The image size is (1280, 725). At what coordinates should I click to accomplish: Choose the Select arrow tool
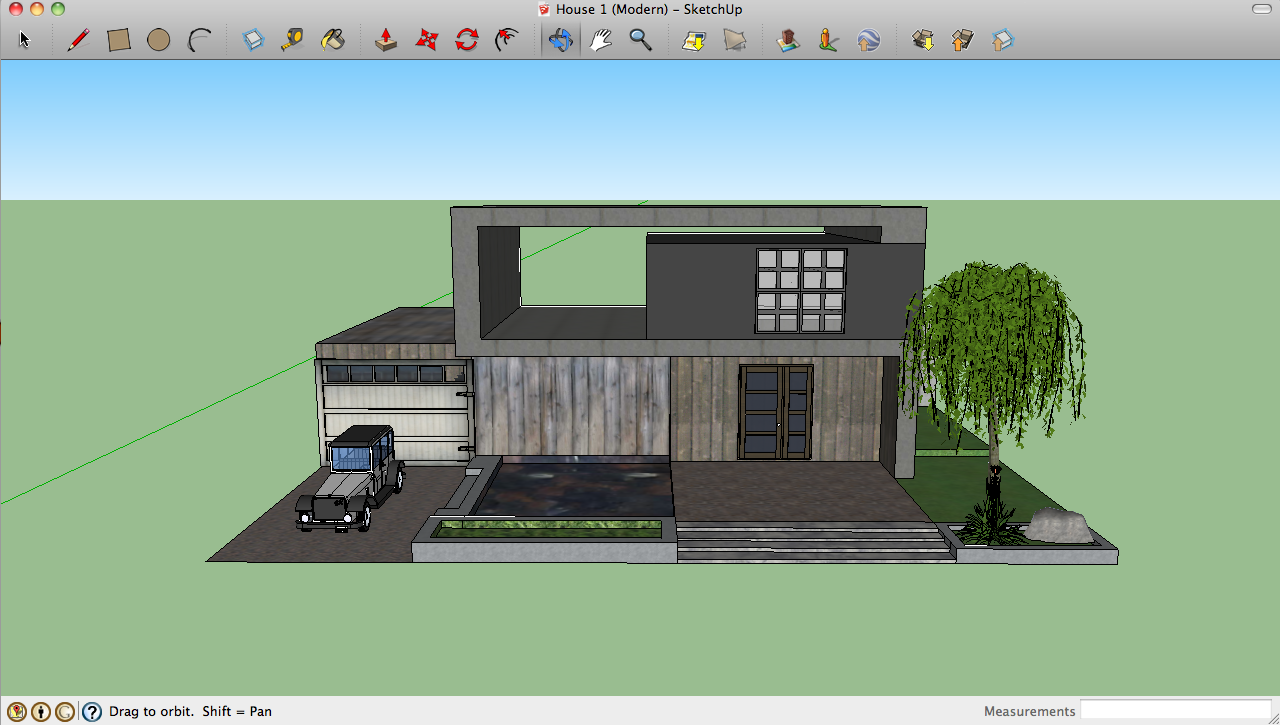pyautogui.click(x=25, y=40)
